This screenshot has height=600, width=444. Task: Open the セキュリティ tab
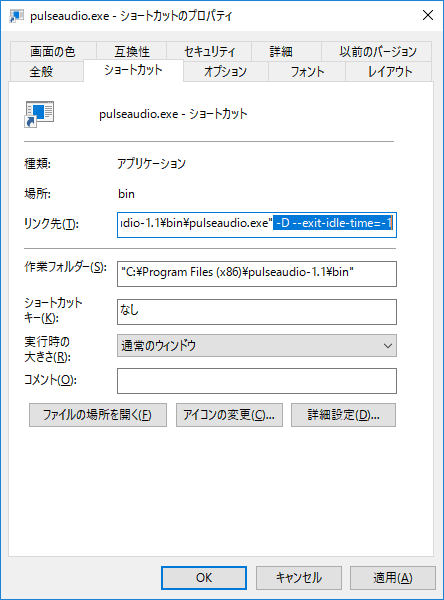pos(209,51)
